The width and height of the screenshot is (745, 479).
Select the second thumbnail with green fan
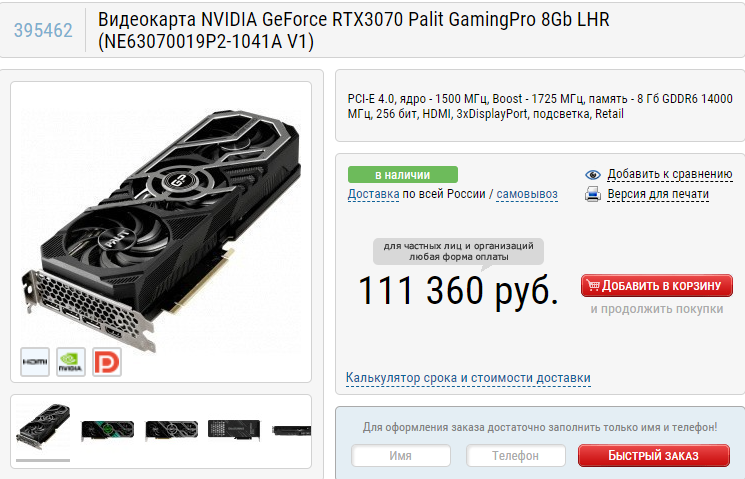pos(107,431)
